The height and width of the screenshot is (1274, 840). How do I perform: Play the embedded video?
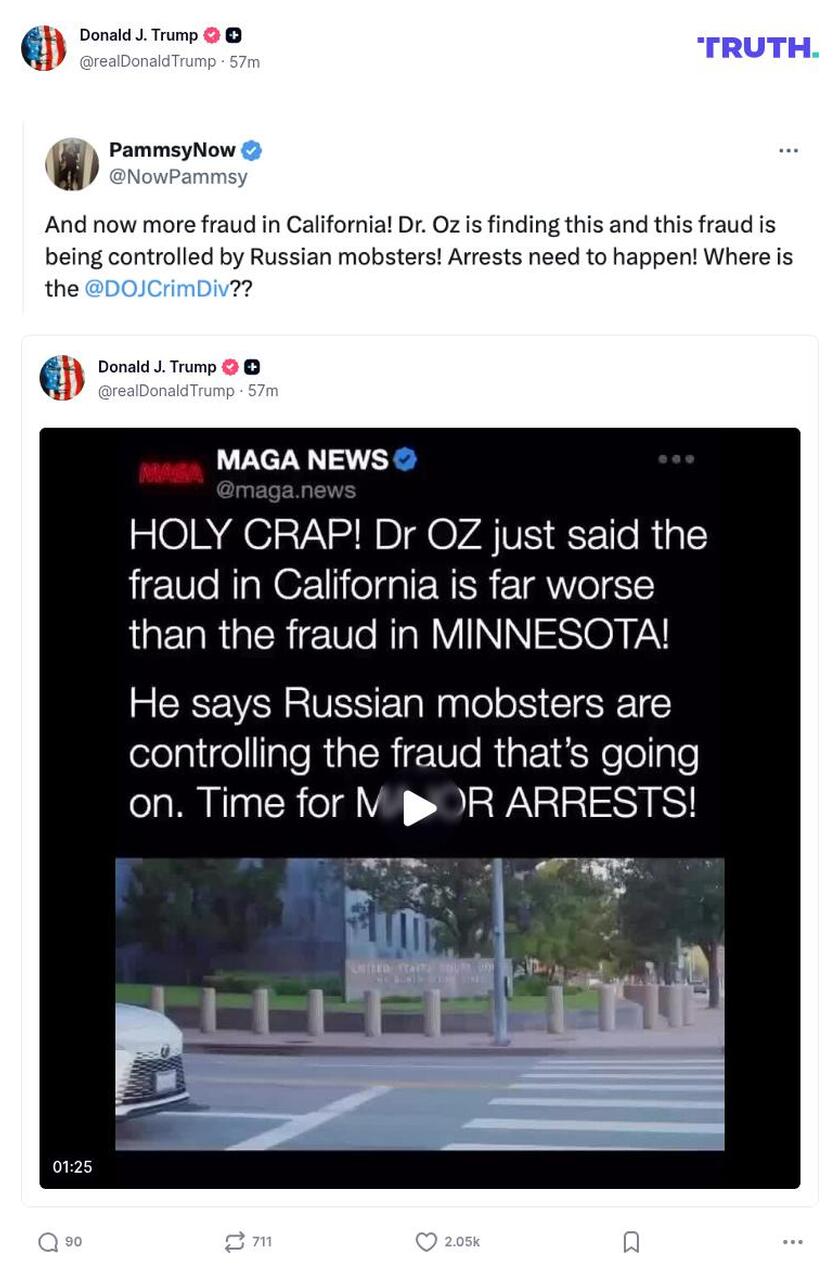tap(419, 808)
